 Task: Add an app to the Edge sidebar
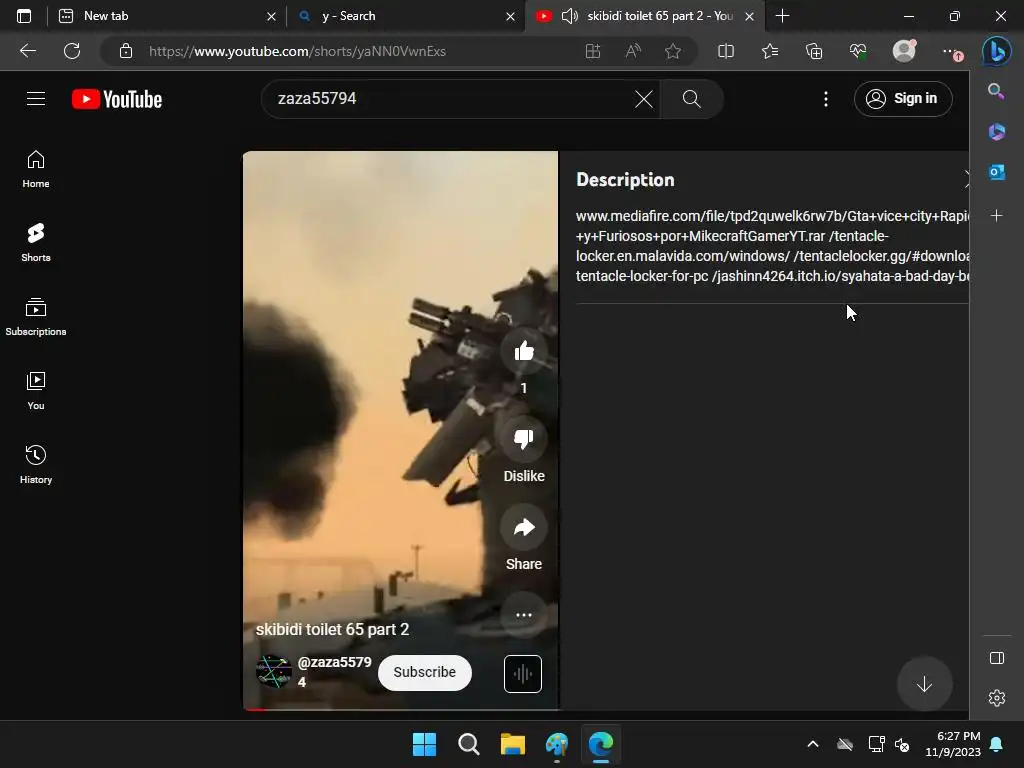point(997,215)
